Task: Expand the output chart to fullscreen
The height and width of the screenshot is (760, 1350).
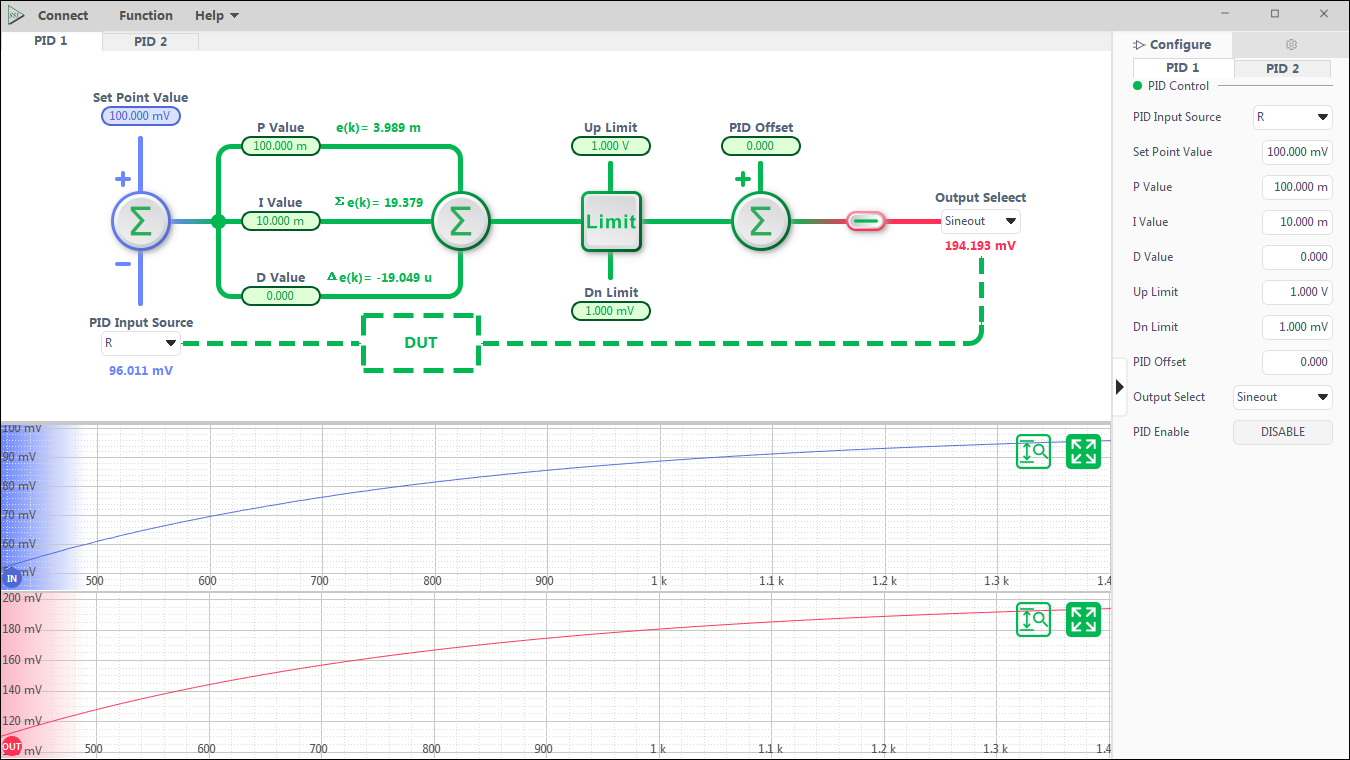Action: tap(1083, 620)
